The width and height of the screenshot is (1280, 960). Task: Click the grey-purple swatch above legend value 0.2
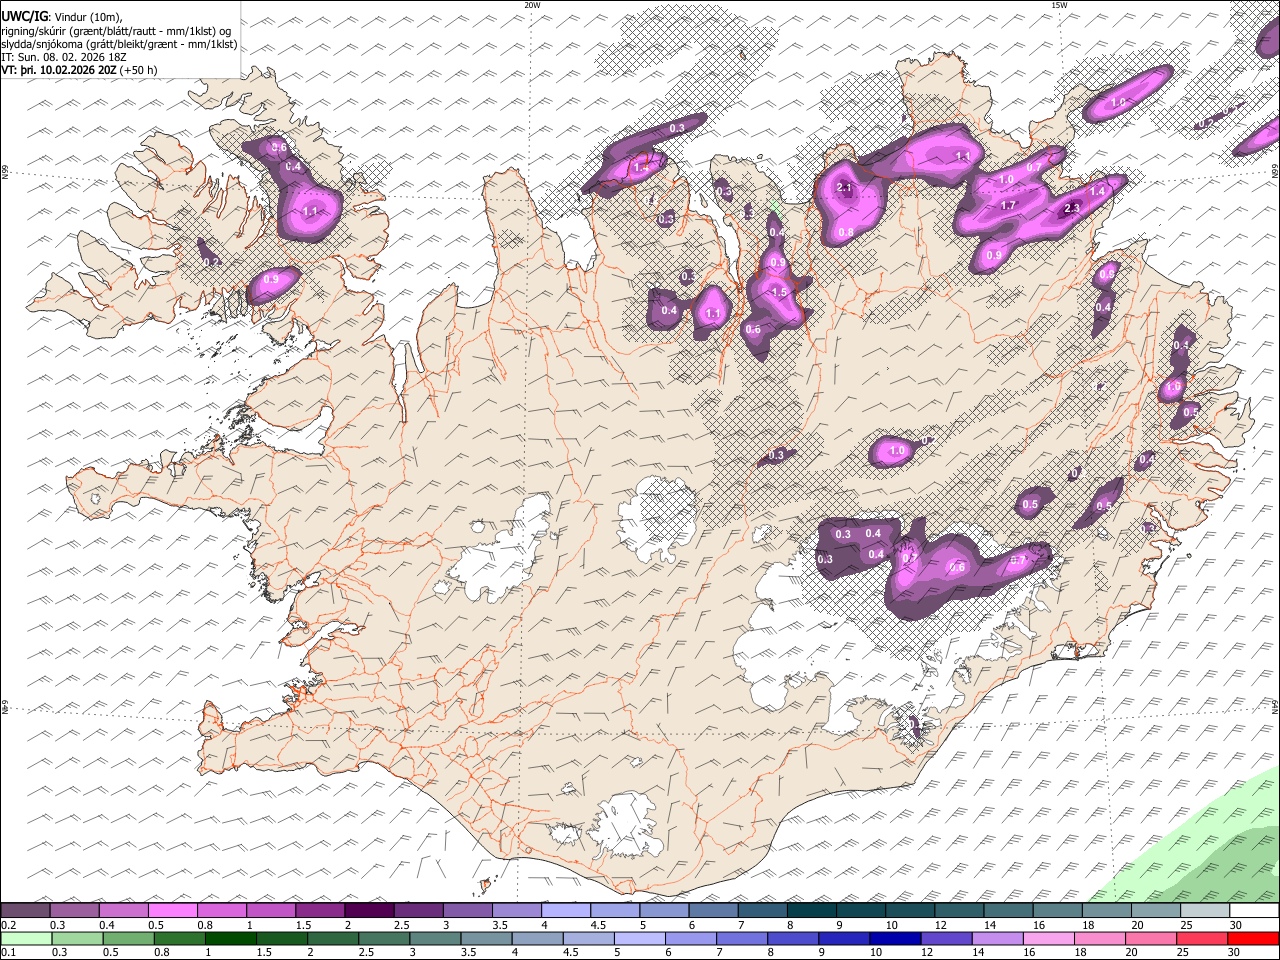(x=25, y=911)
